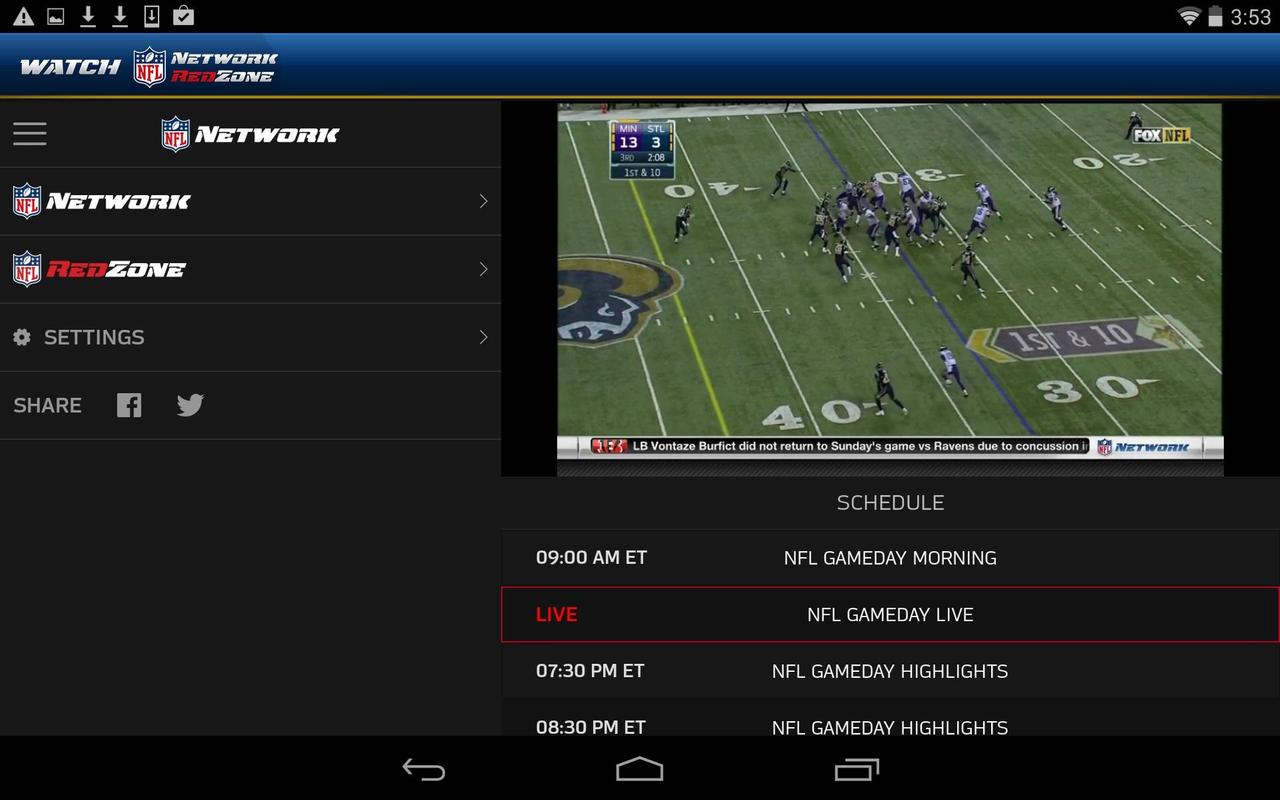Select the 08:30 PM GameDay Highlights row
1280x800 pixels.
890,720
